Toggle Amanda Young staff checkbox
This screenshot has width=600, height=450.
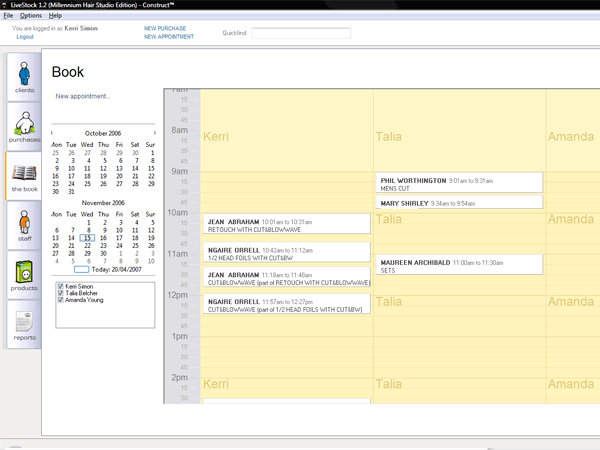(60, 300)
